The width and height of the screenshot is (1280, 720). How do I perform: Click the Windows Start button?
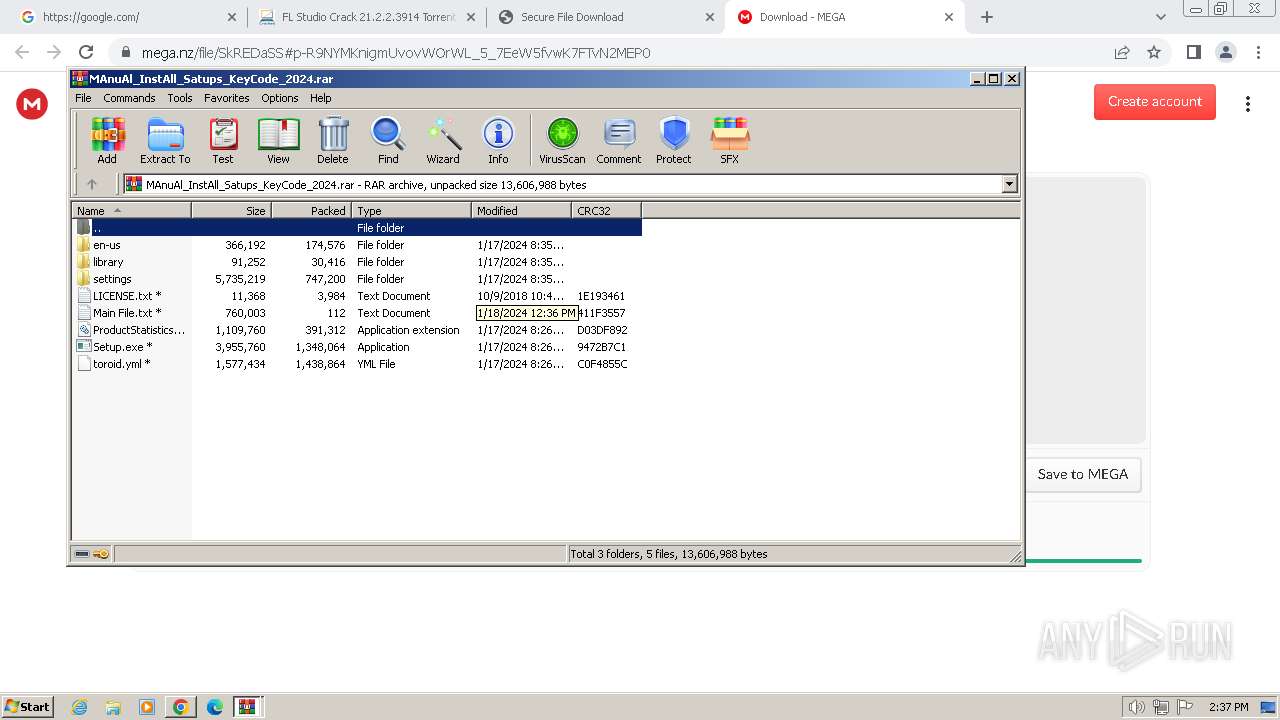click(27, 707)
